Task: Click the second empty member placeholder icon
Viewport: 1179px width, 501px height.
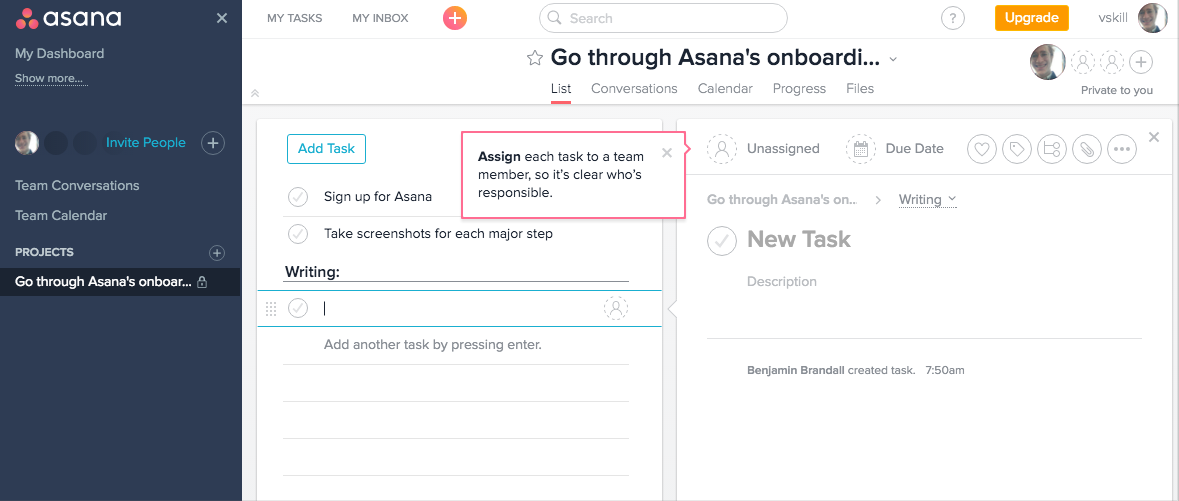Action: (1111, 62)
